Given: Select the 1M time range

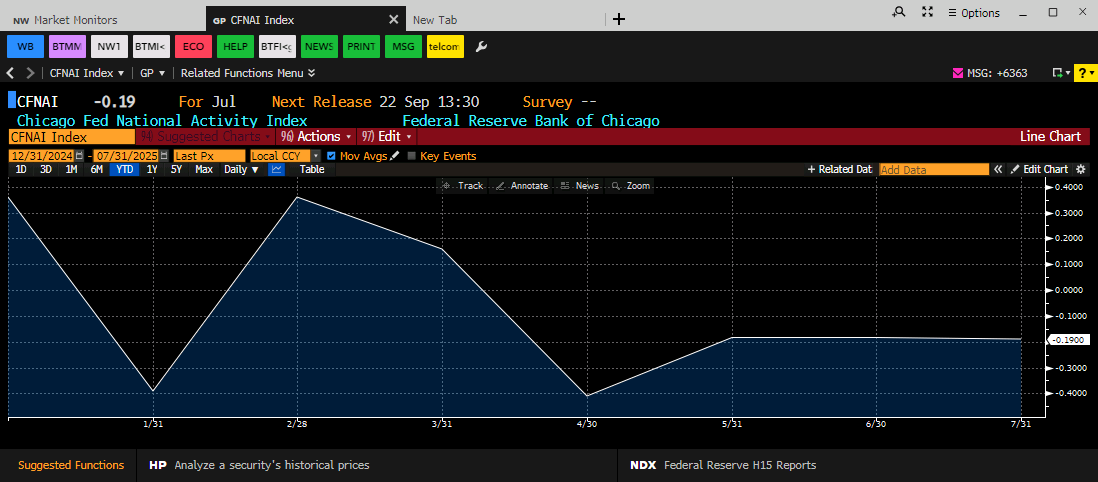Looking at the screenshot, I should tap(71, 169).
